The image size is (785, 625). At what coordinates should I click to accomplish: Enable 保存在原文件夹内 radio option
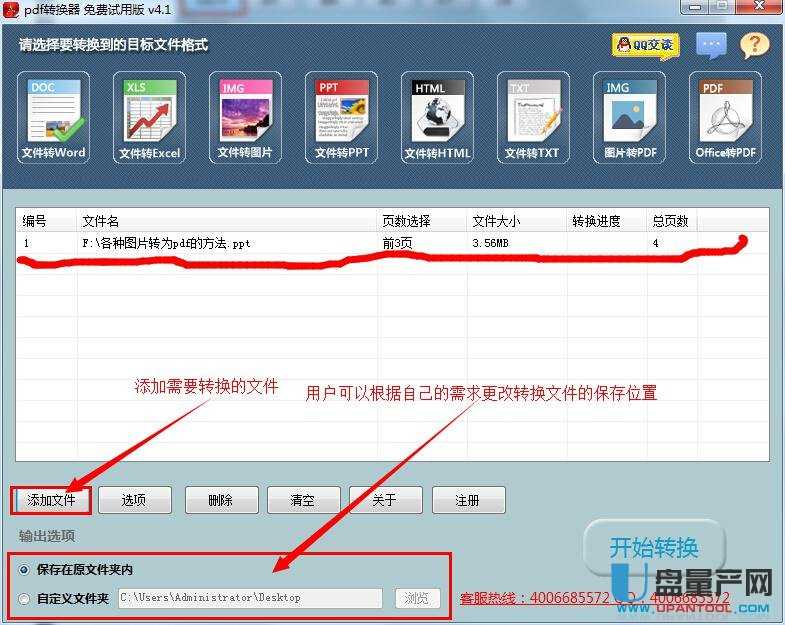tap(25, 570)
